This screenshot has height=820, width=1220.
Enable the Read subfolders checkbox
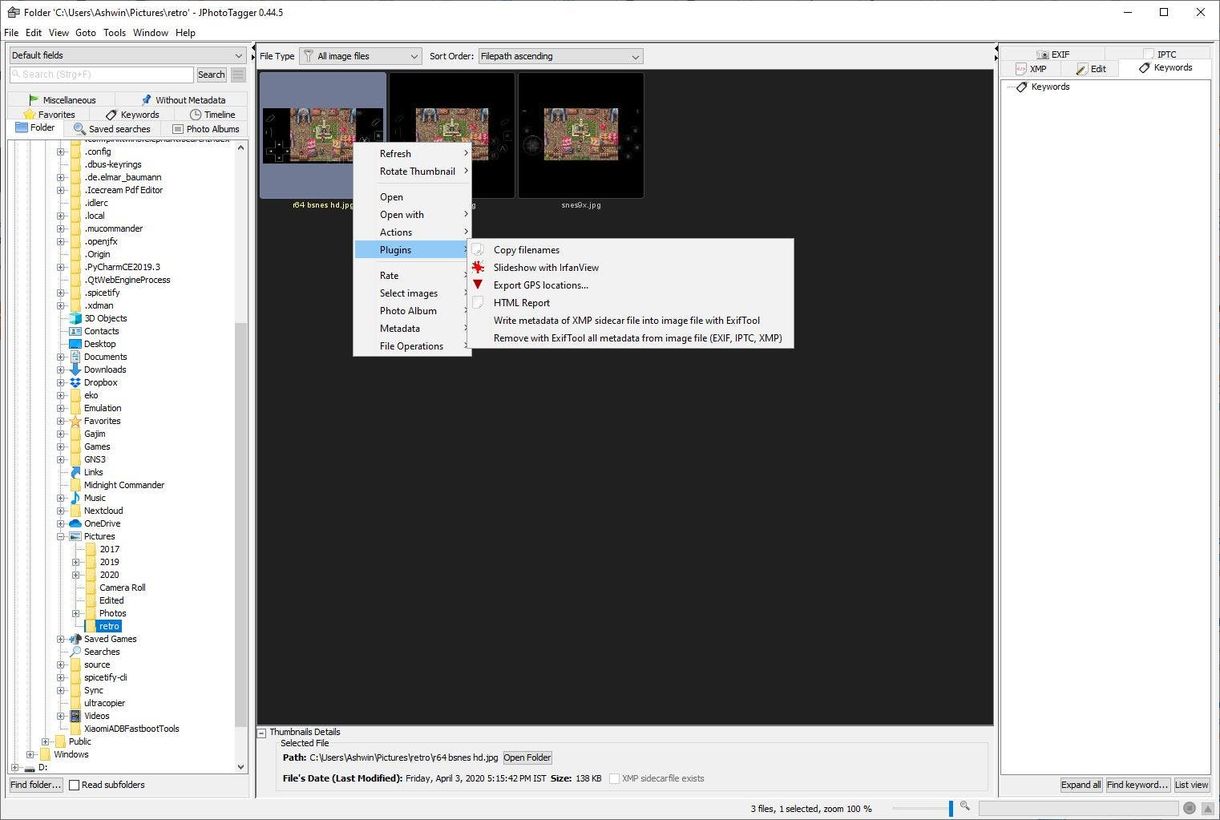[74, 785]
